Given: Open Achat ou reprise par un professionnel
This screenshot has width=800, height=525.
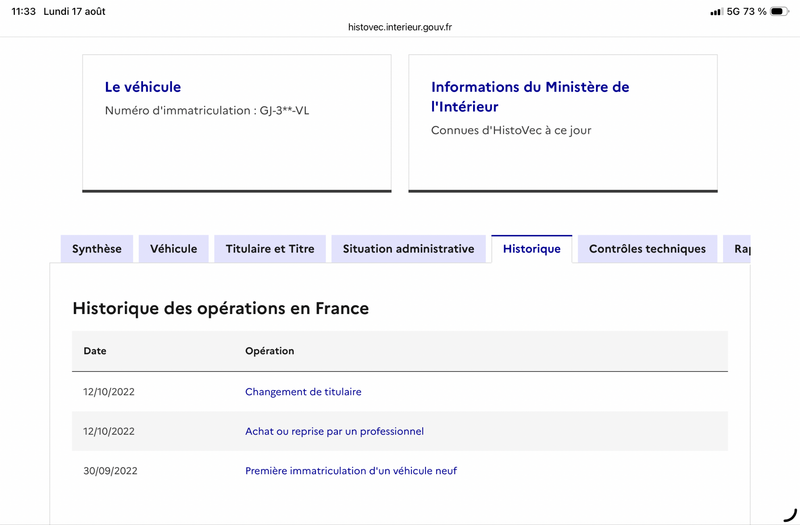Looking at the screenshot, I should [334, 431].
